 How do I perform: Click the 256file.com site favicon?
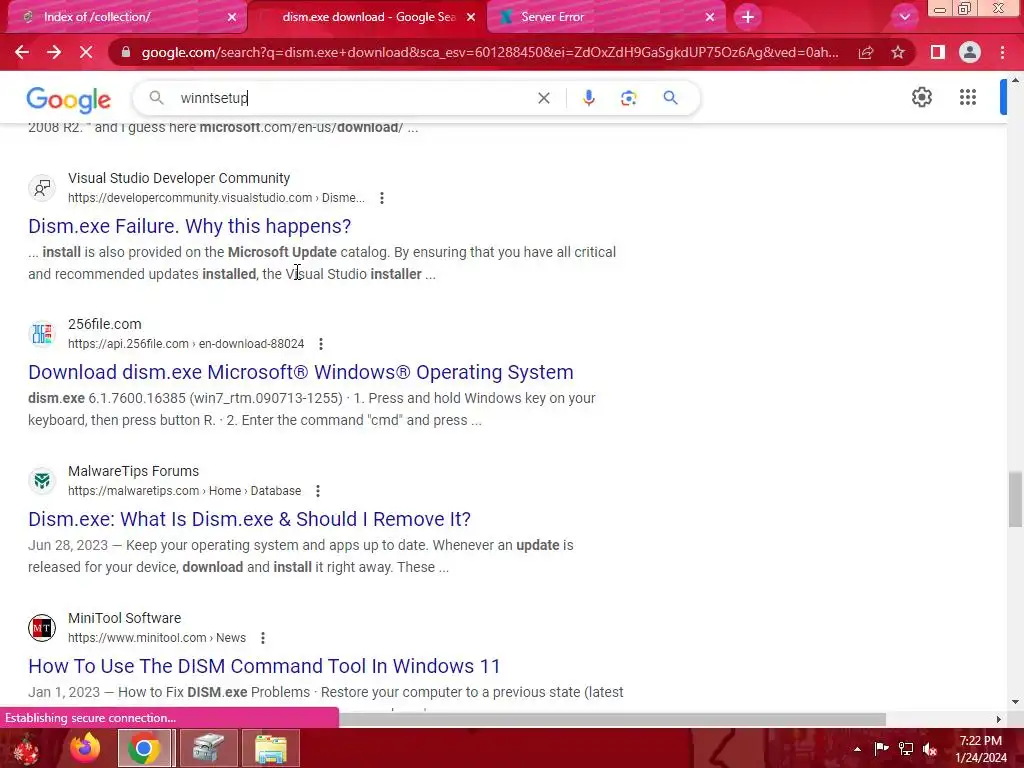click(x=42, y=334)
